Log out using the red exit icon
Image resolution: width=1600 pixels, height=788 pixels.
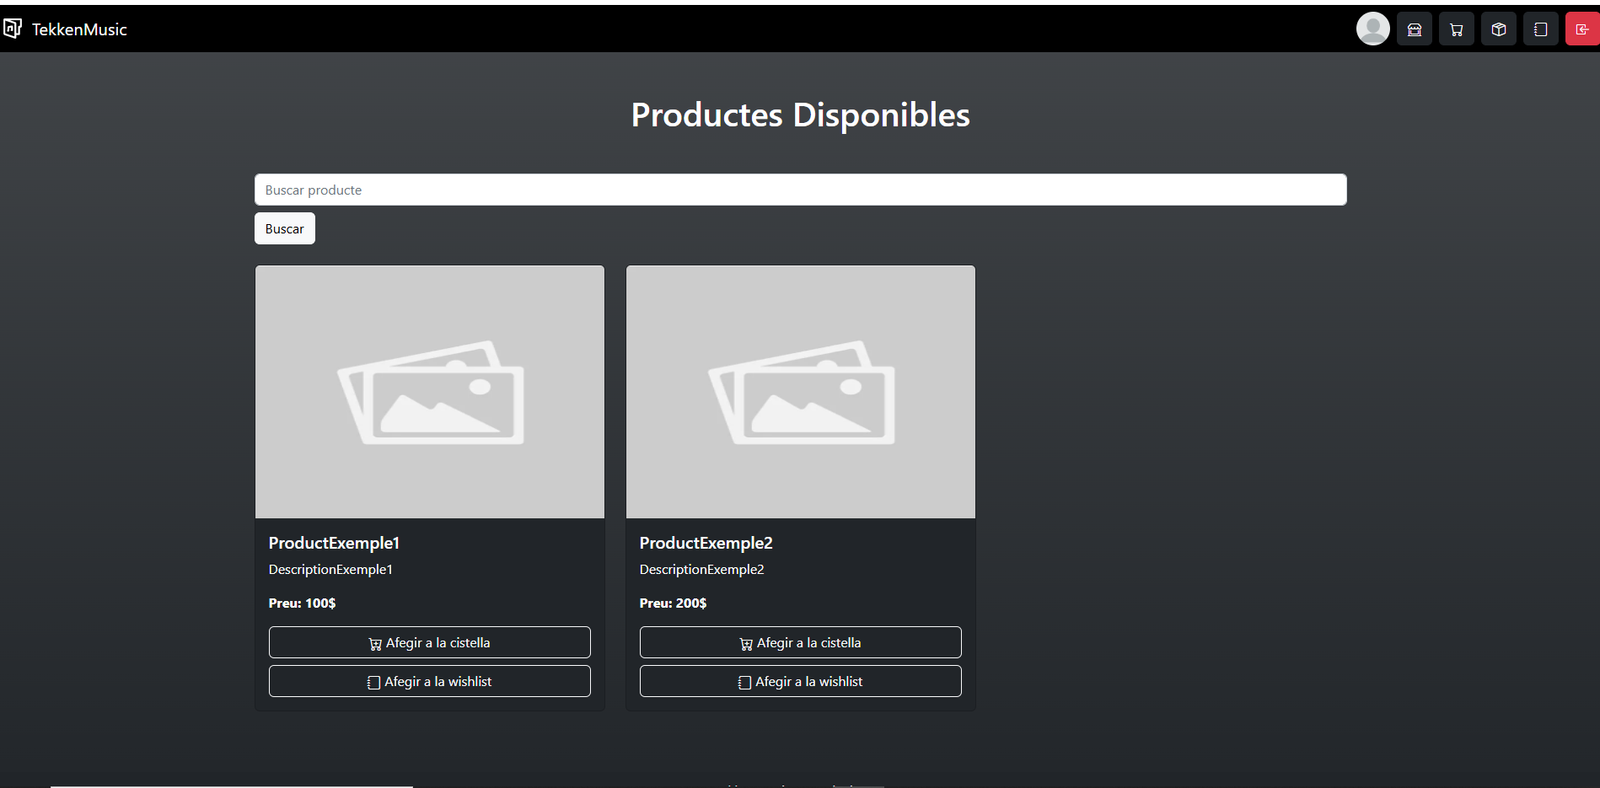[x=1582, y=30]
